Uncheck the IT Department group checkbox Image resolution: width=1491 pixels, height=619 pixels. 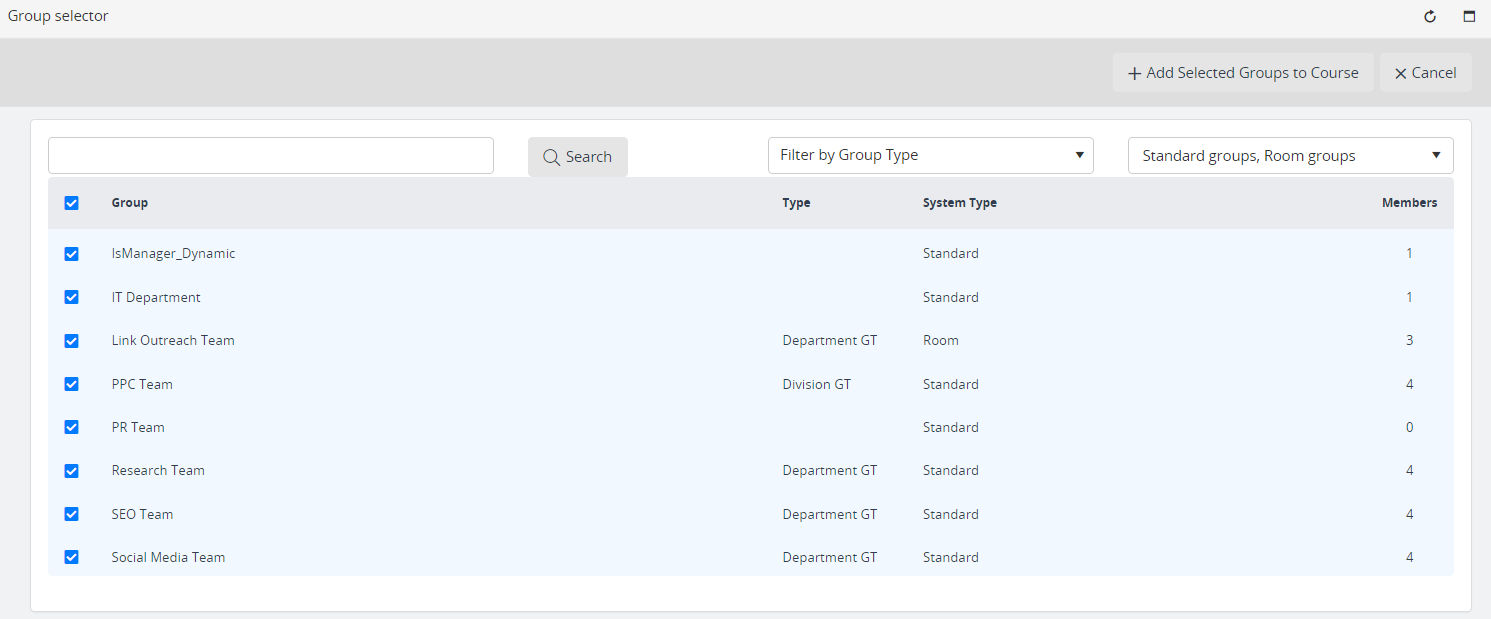tap(71, 297)
